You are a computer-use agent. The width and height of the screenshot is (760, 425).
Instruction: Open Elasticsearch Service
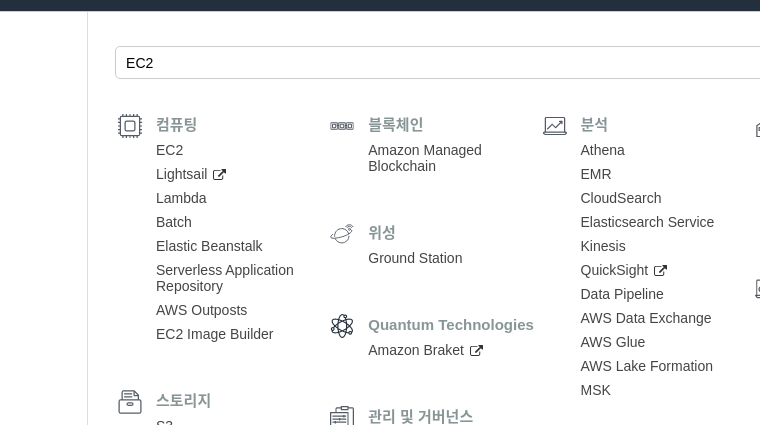point(647,222)
